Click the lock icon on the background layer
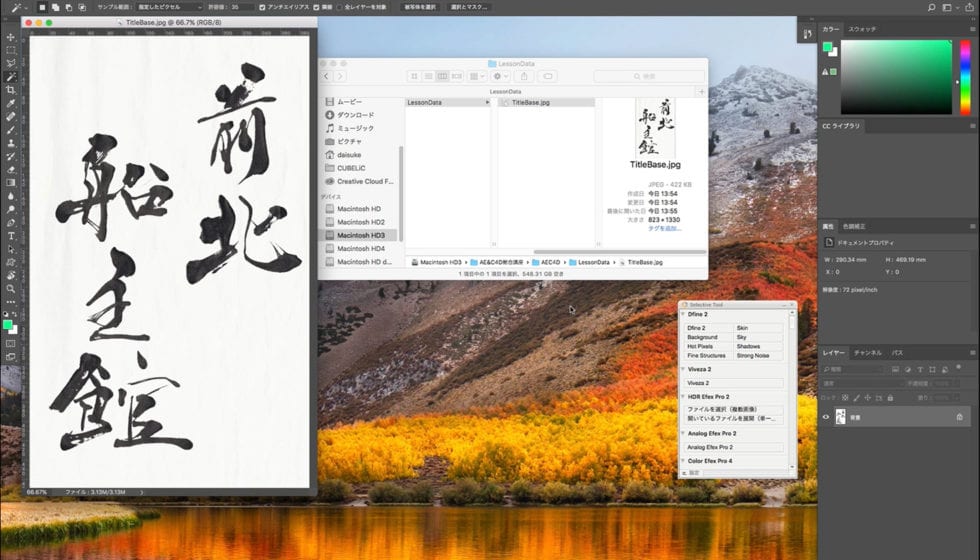980x560 pixels. pyautogui.click(x=959, y=417)
